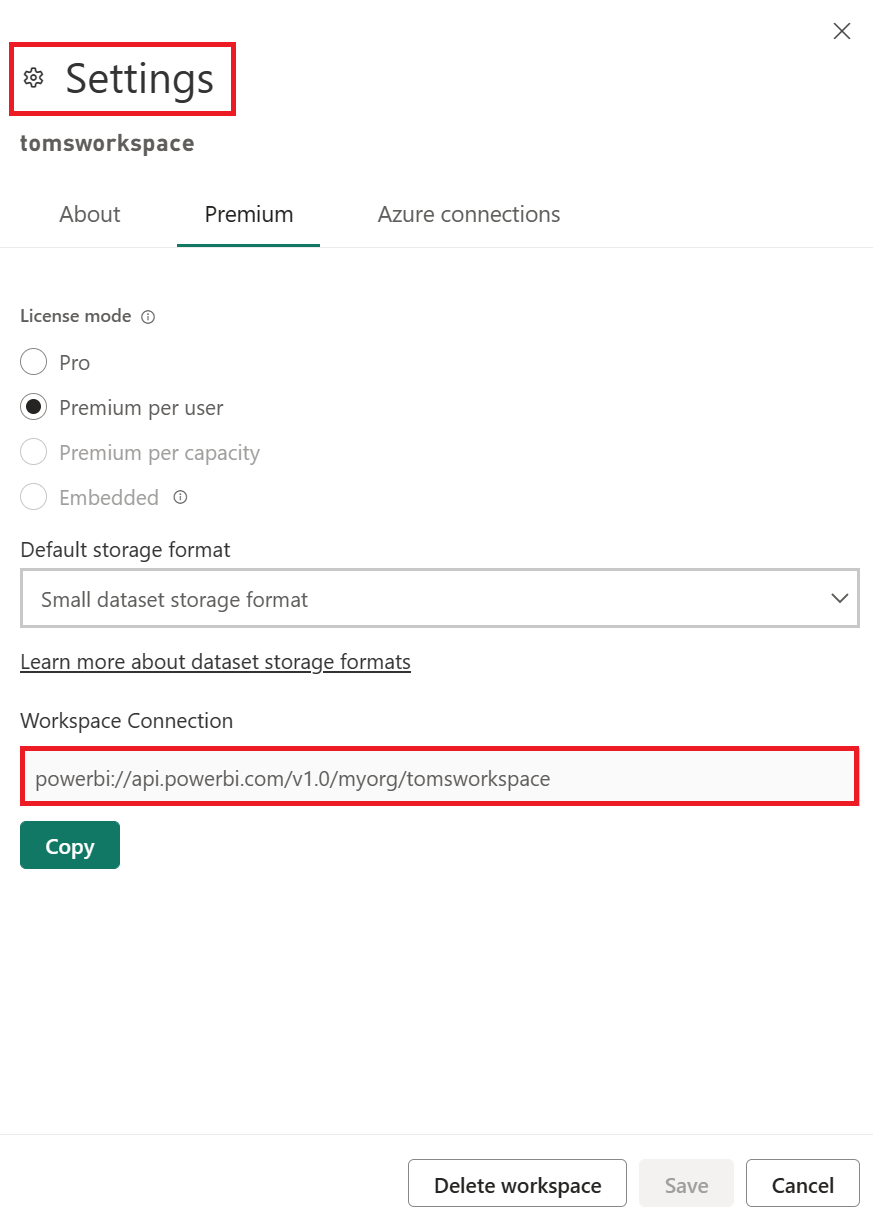Select the Premium tab
The image size is (873, 1222).
pyautogui.click(x=248, y=214)
